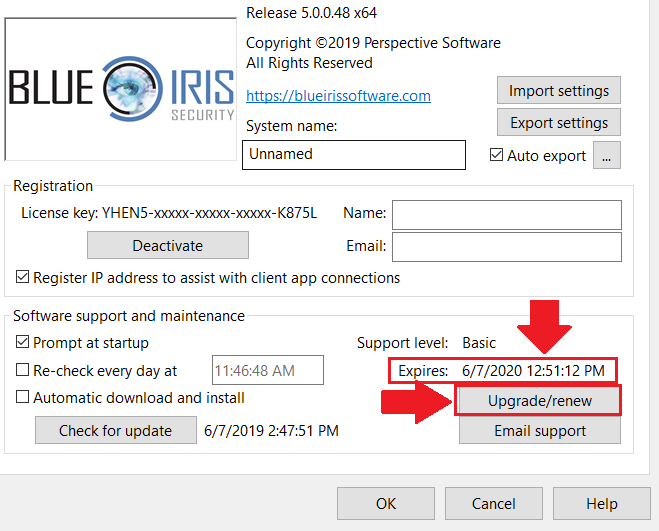The height and width of the screenshot is (531, 659).
Task: Open the blueirissoftware.com link
Action: (338, 96)
